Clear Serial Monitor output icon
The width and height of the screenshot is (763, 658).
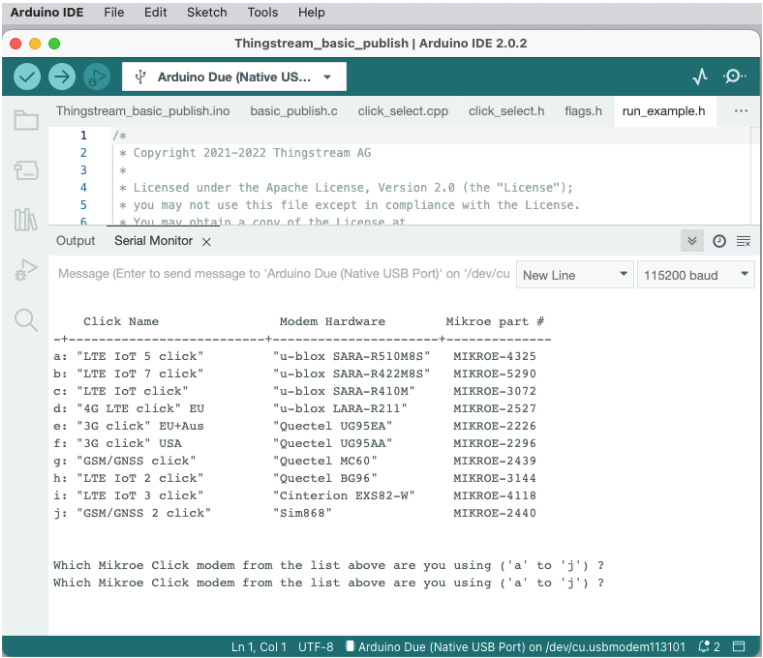tap(743, 241)
